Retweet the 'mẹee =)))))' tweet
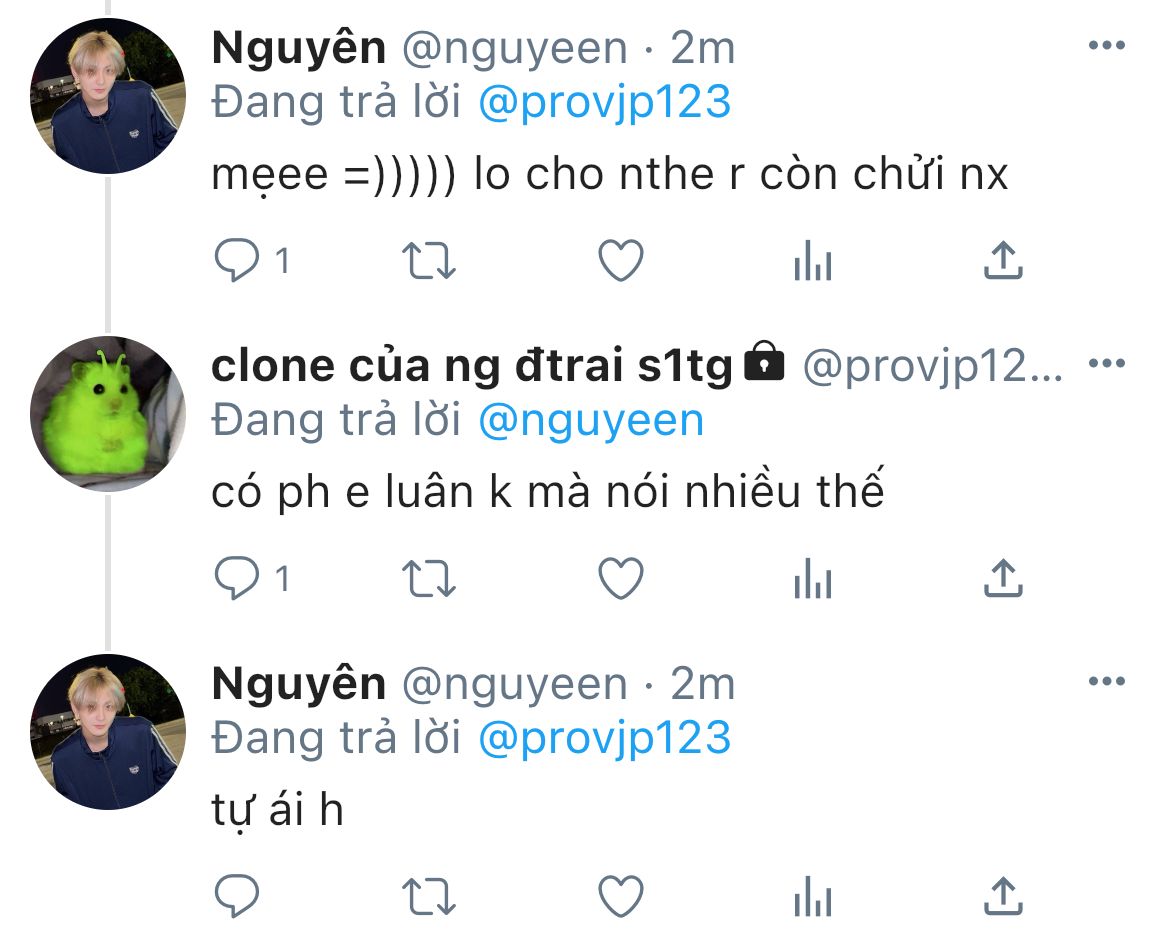Screen dimensions: 1170x942 click(428, 261)
